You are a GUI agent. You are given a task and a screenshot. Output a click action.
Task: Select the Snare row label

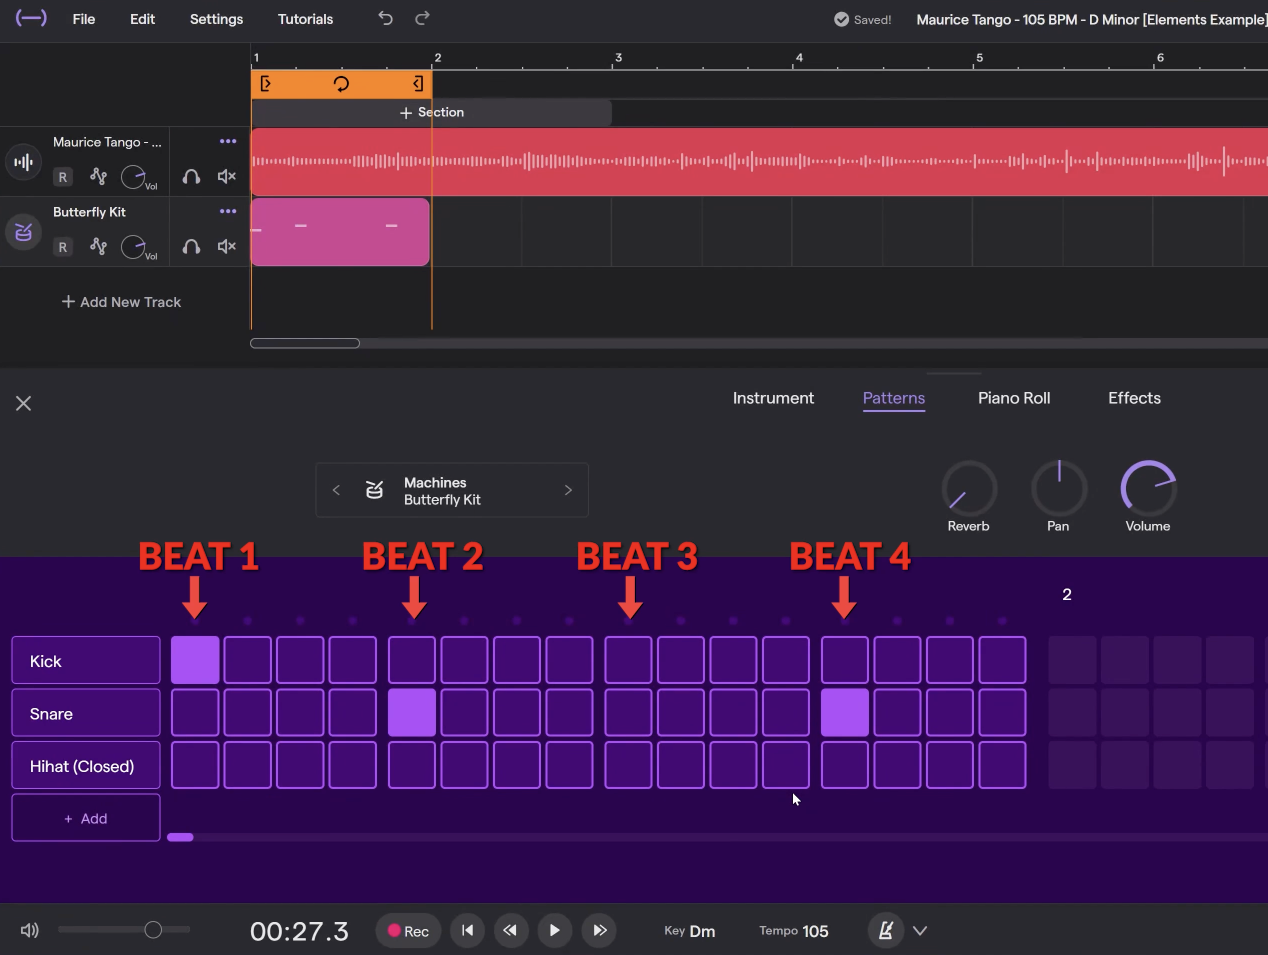click(x=86, y=714)
